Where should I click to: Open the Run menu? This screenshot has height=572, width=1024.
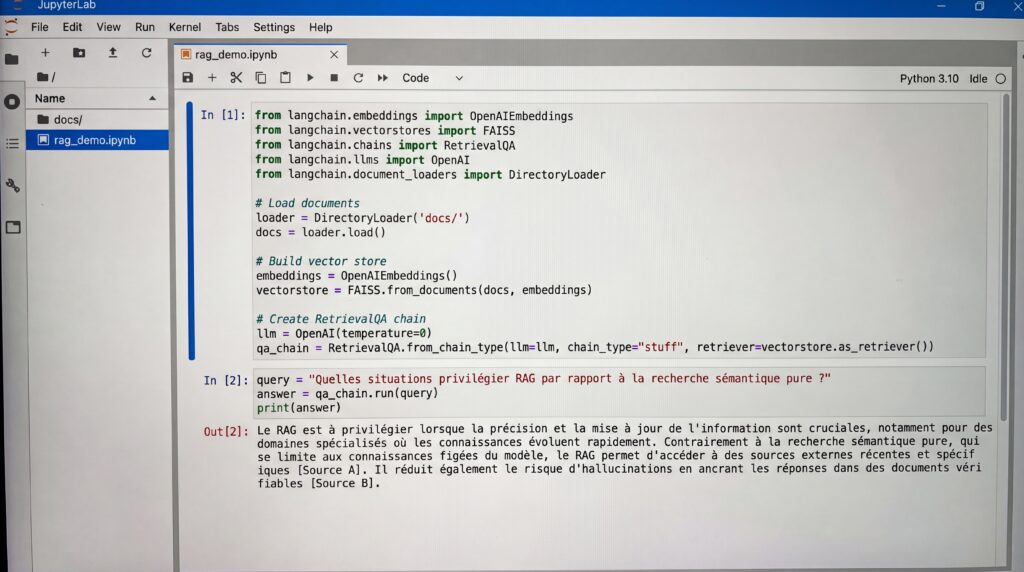point(144,27)
